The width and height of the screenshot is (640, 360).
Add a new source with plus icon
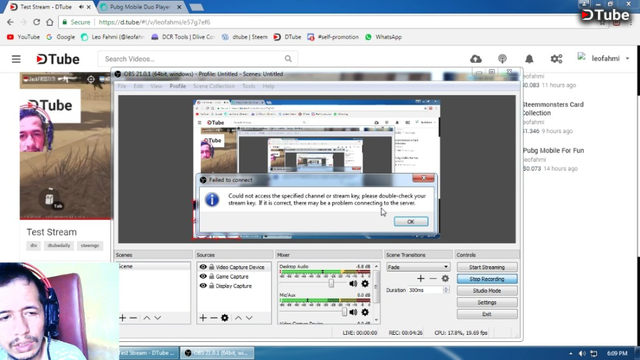click(x=203, y=318)
